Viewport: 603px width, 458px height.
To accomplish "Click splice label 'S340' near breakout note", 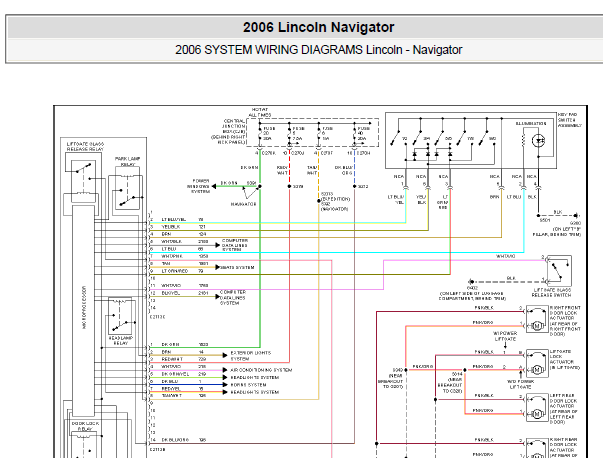I will pos(398,370).
